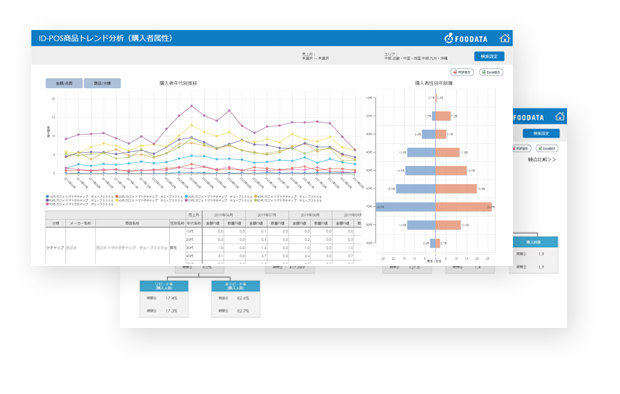Click the 商品名称 column header
This screenshot has height=394, width=620.
point(132,224)
